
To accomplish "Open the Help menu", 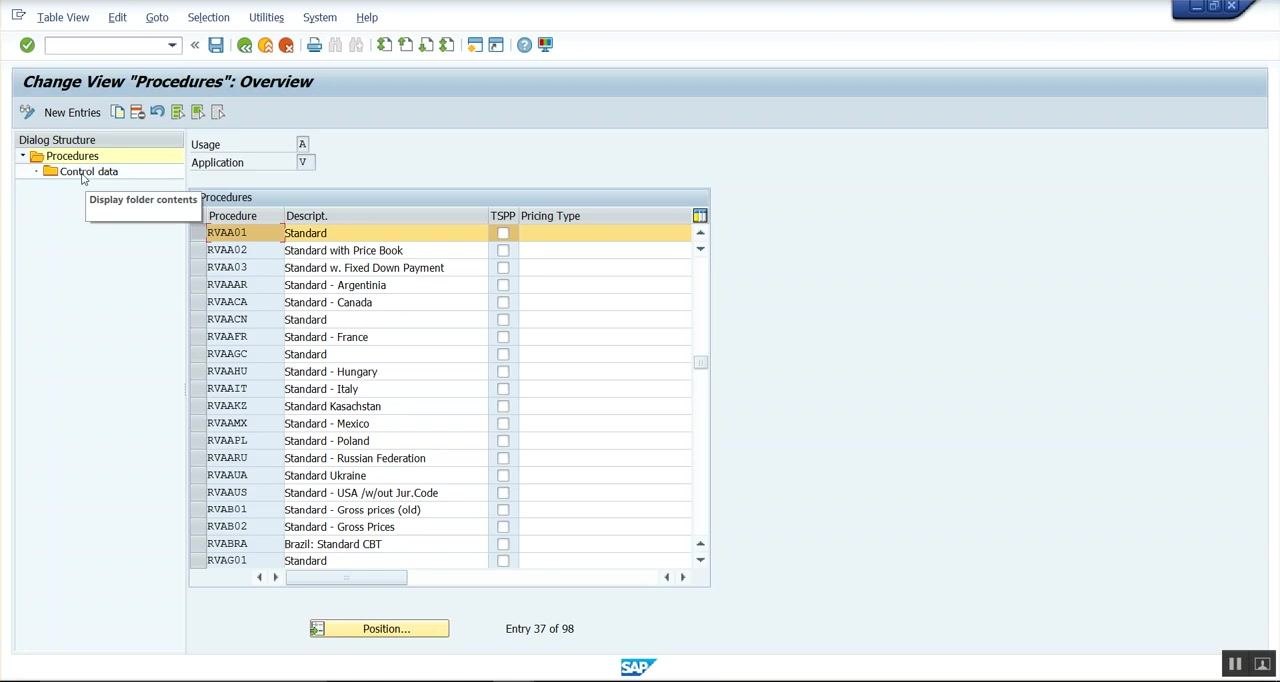I will coord(367,17).
